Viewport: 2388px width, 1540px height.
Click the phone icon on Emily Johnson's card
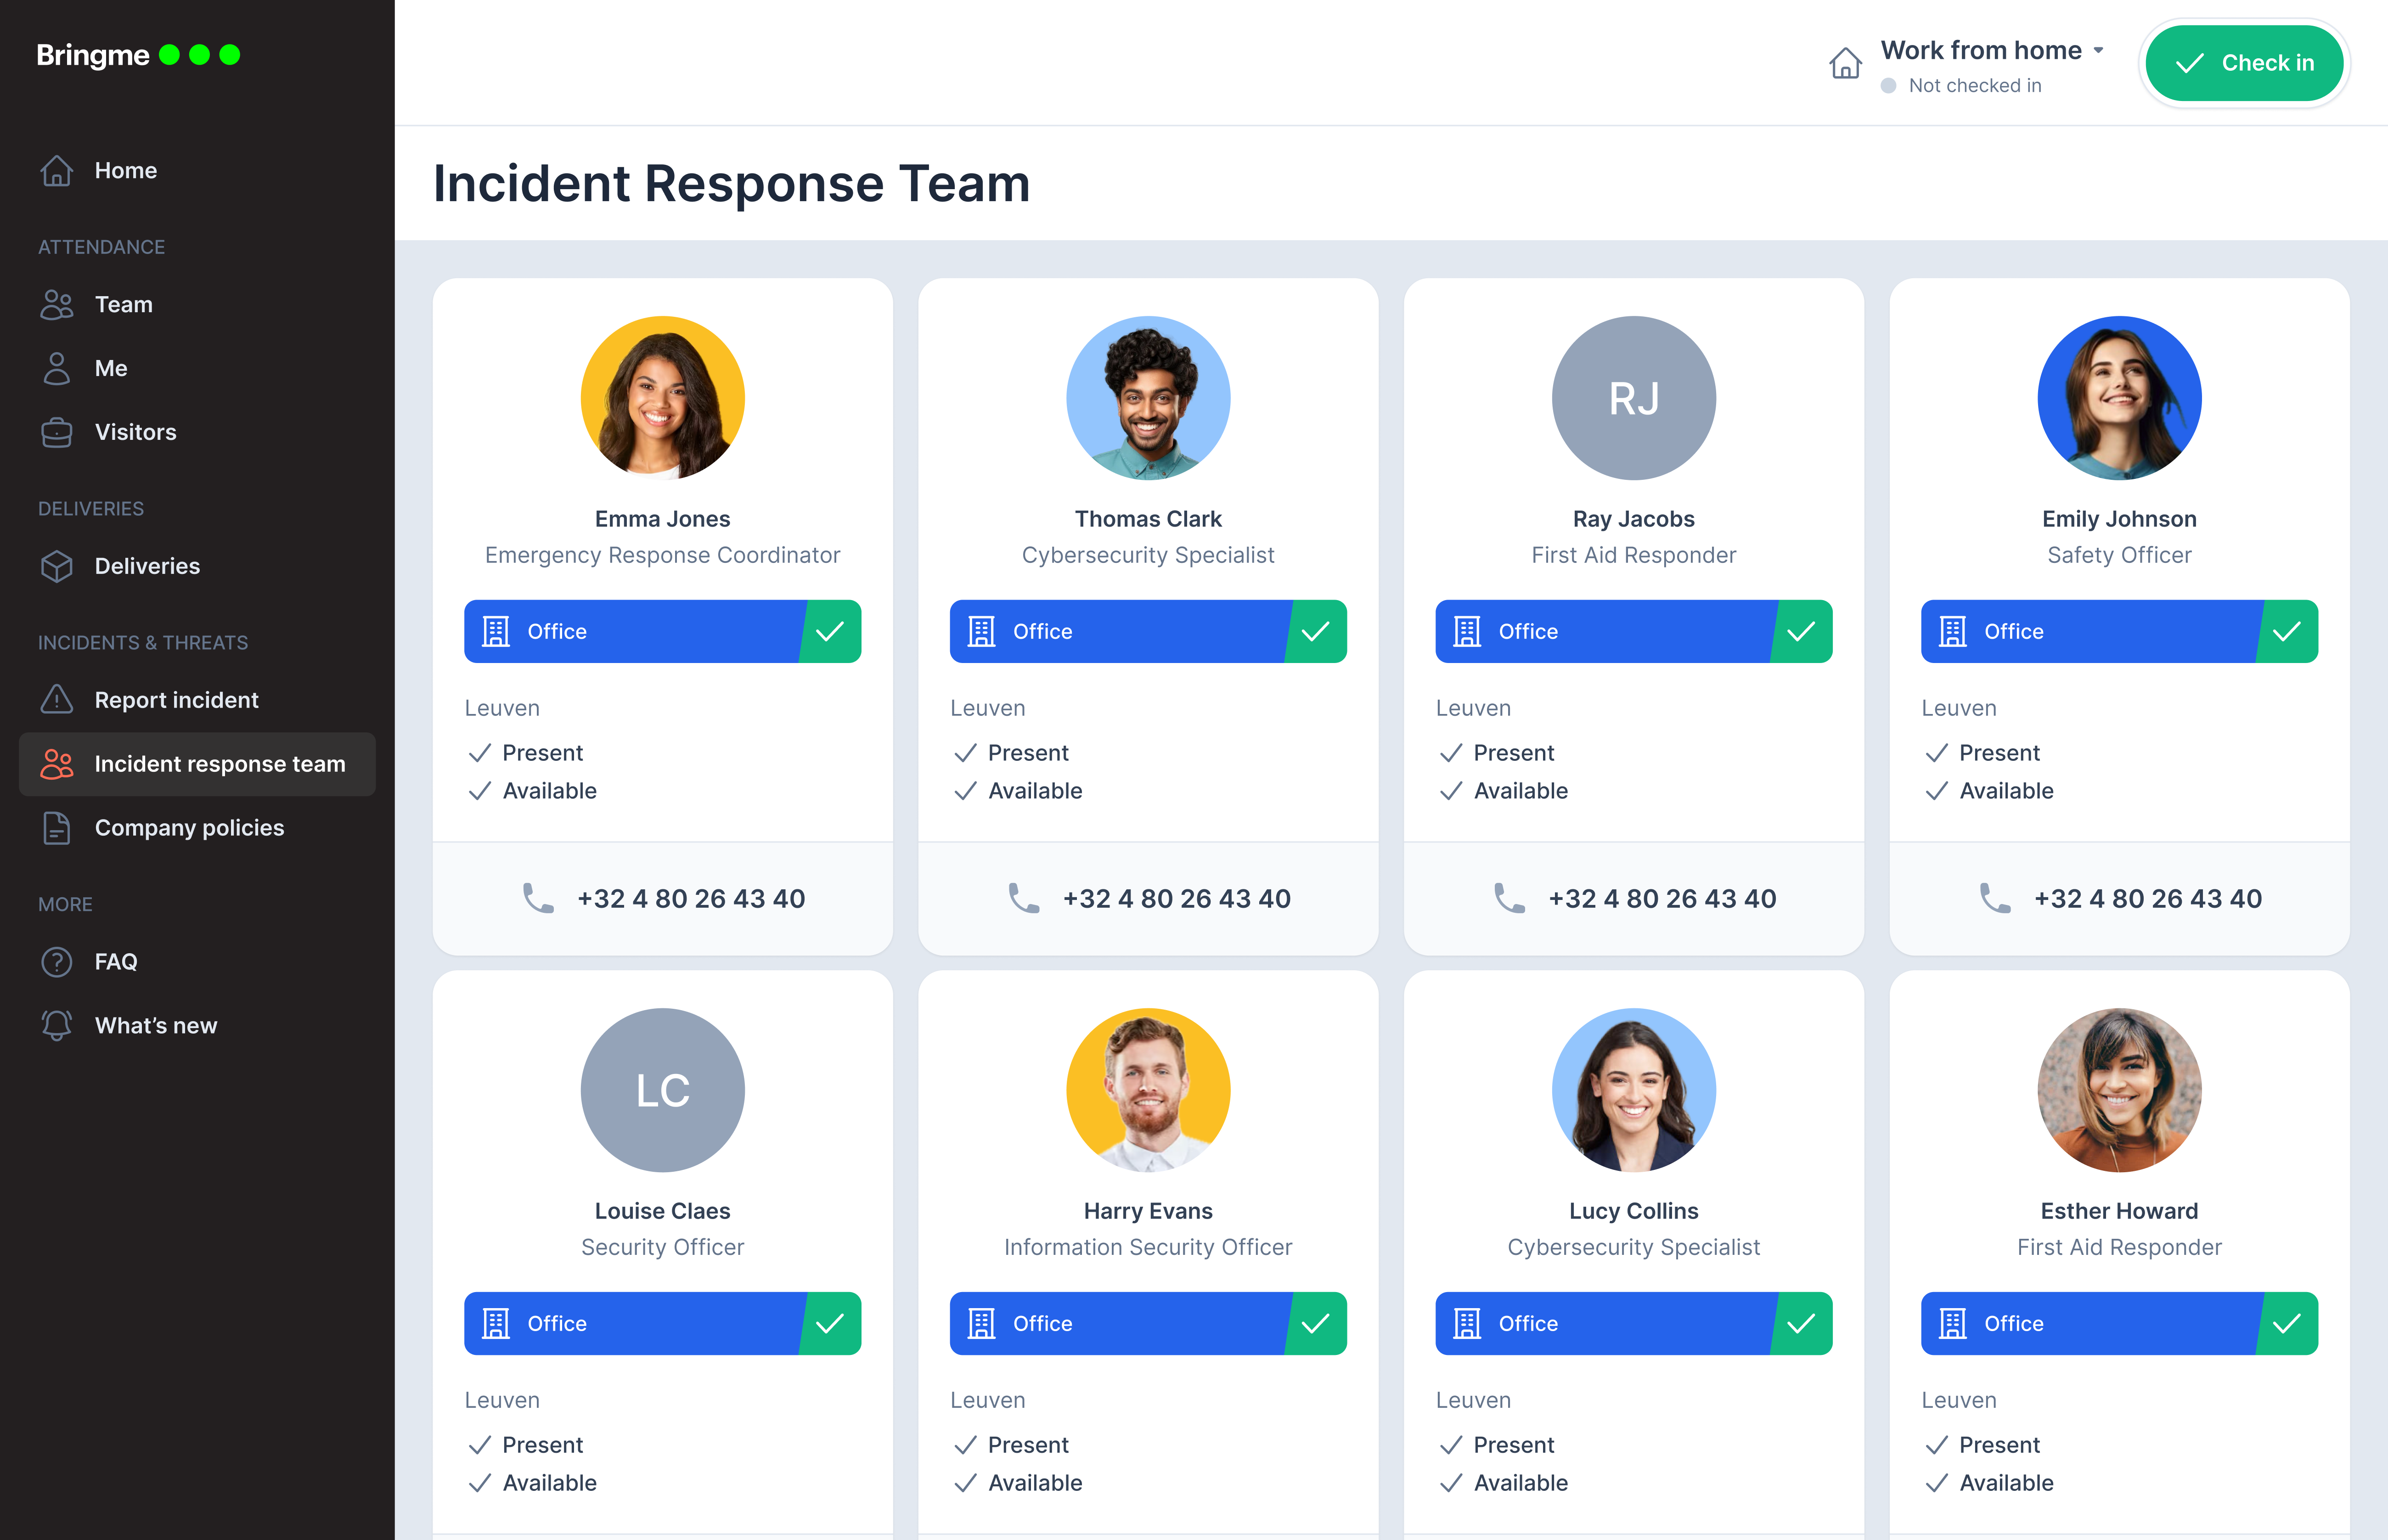(1995, 898)
